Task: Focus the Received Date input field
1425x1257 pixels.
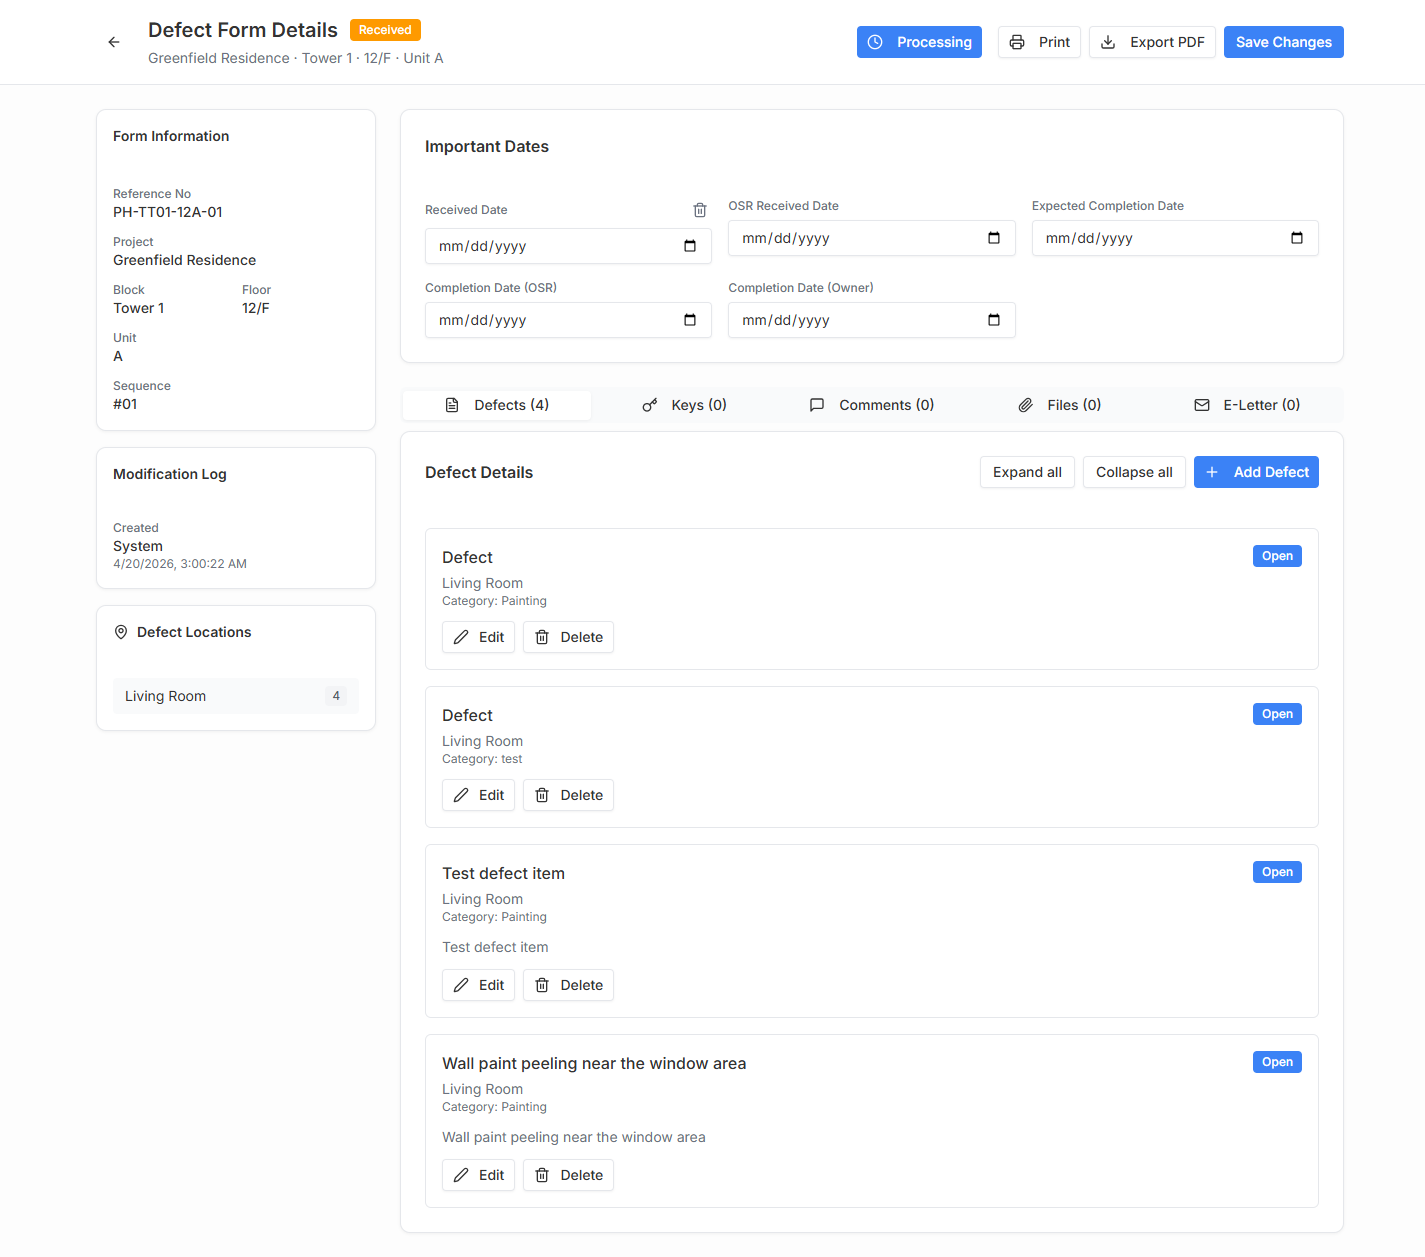Action: pyautogui.click(x=568, y=246)
